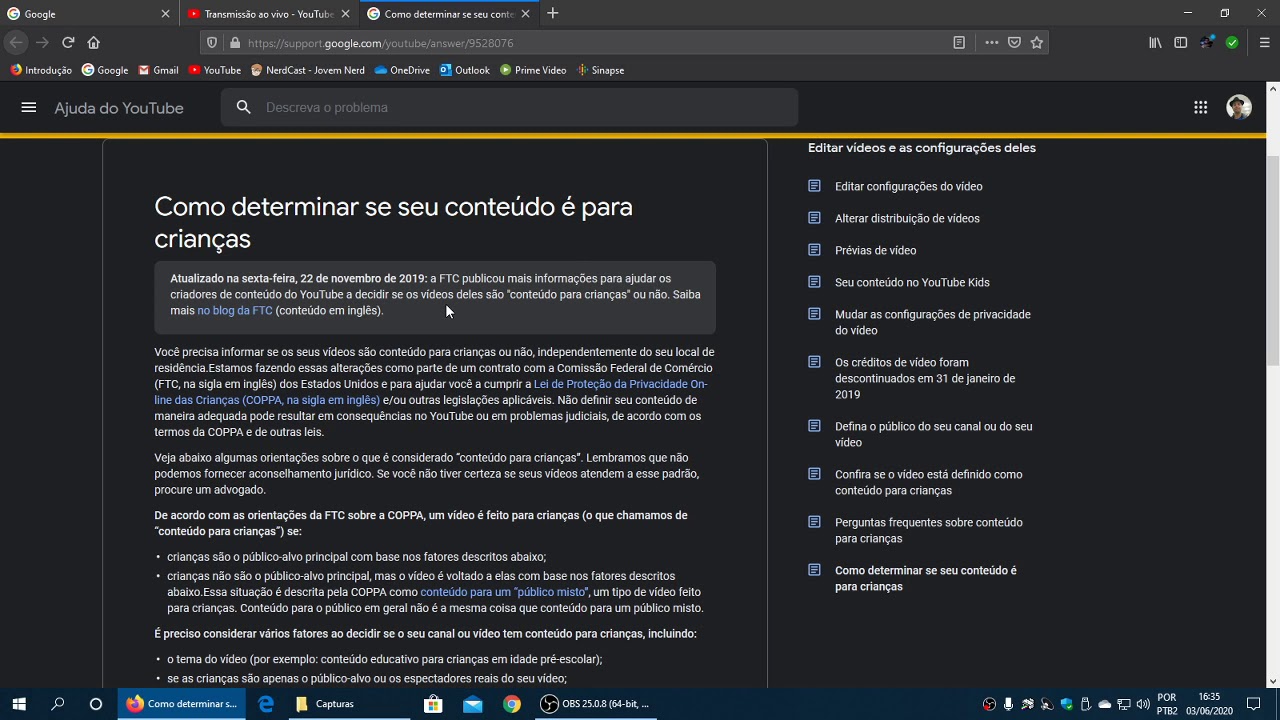
Task: Open Defina o público do seu canal article
Action: click(x=934, y=434)
